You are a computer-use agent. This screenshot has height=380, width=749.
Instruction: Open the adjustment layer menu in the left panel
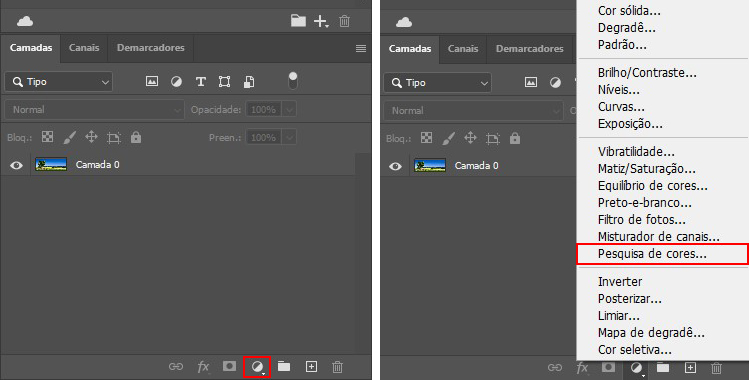click(x=257, y=367)
